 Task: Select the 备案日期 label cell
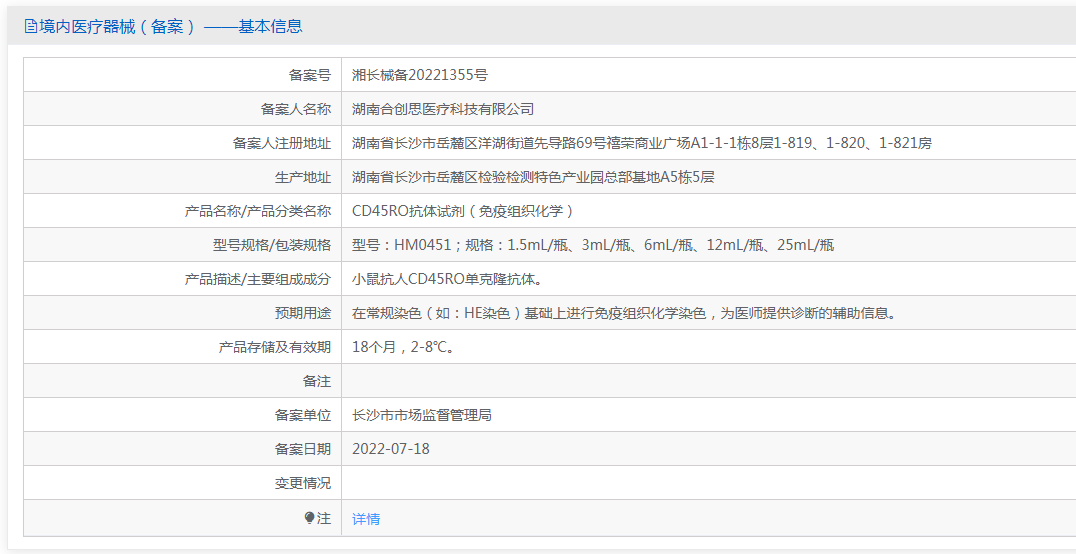[x=183, y=449]
